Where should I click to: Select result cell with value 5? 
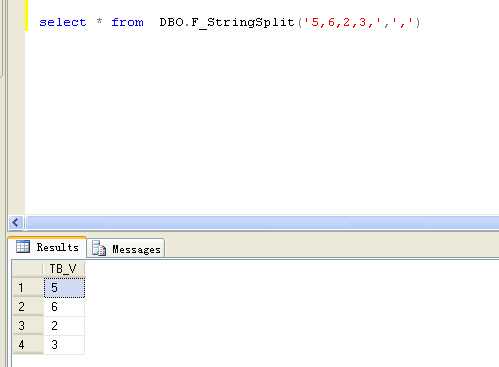64,288
